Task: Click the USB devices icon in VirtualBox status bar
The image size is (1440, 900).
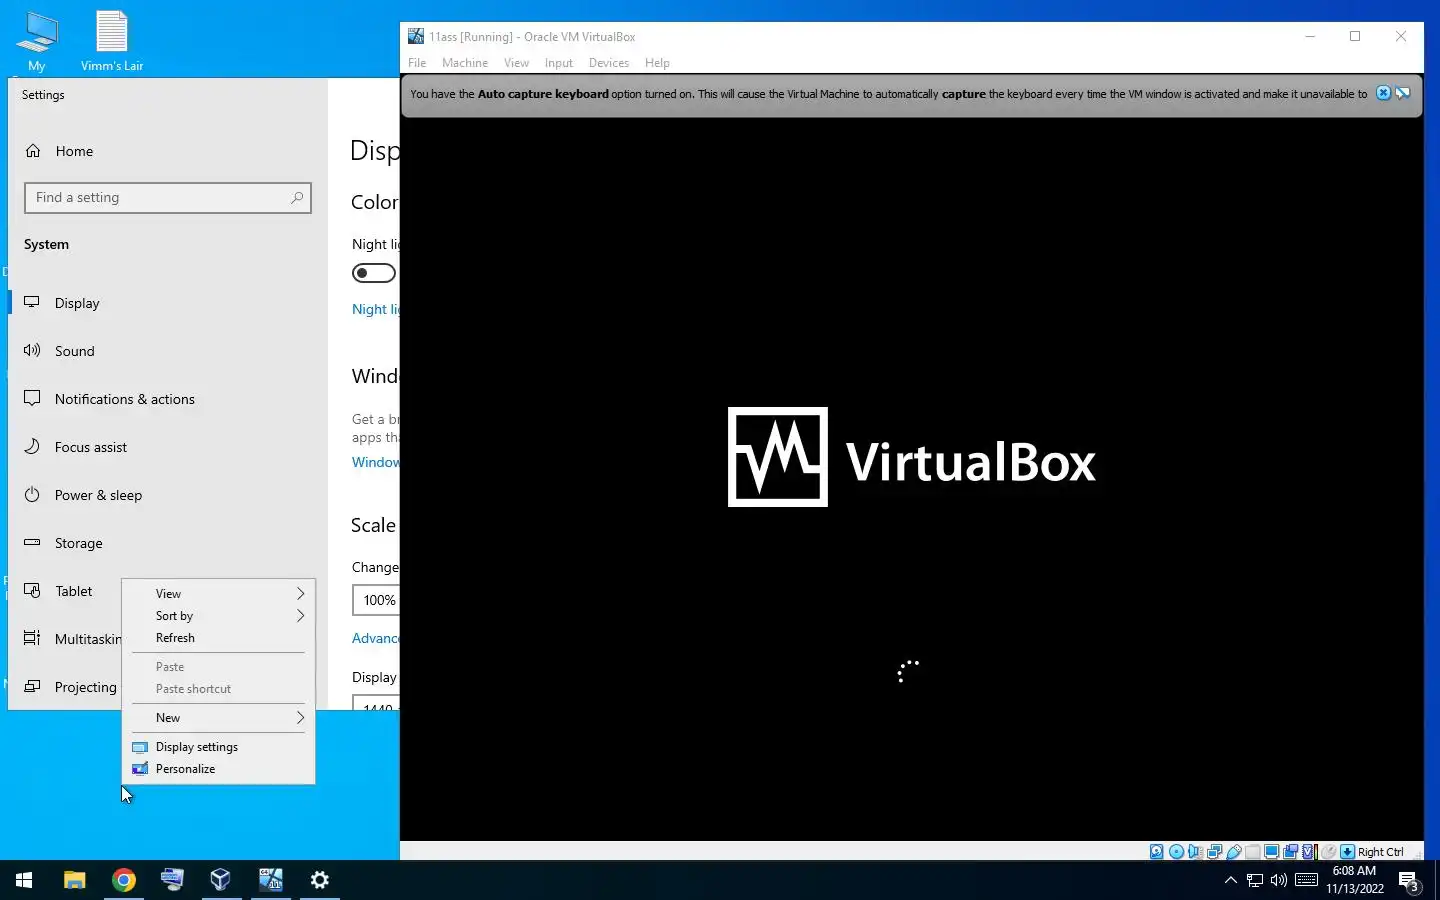Action: tap(1233, 852)
